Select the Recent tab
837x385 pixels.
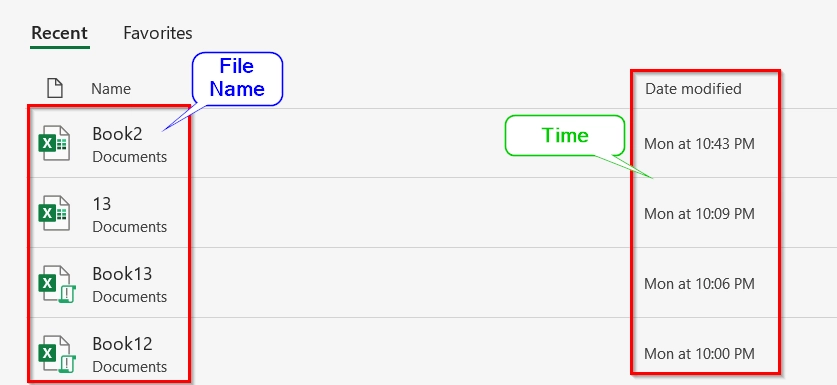(x=59, y=33)
